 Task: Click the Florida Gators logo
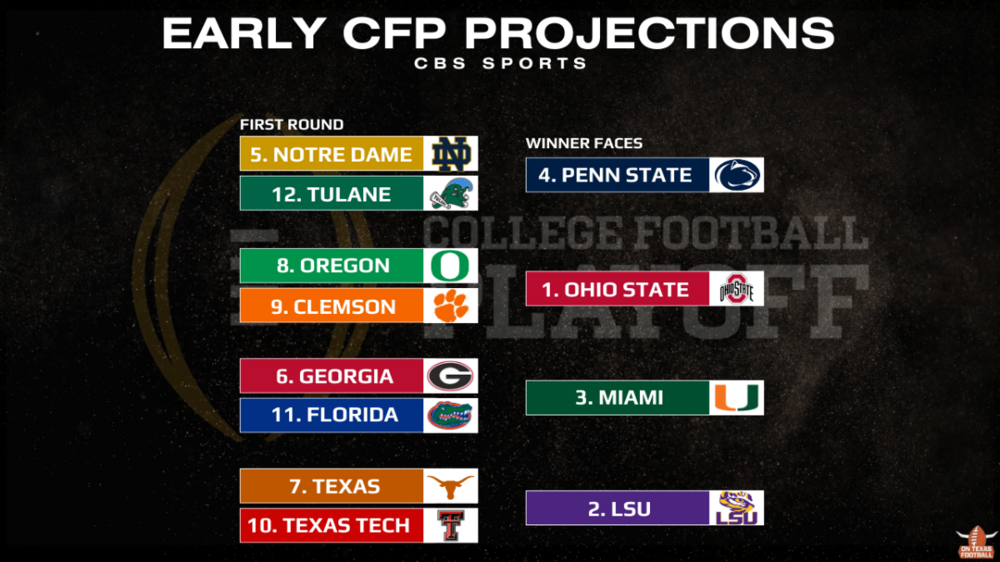tap(450, 415)
